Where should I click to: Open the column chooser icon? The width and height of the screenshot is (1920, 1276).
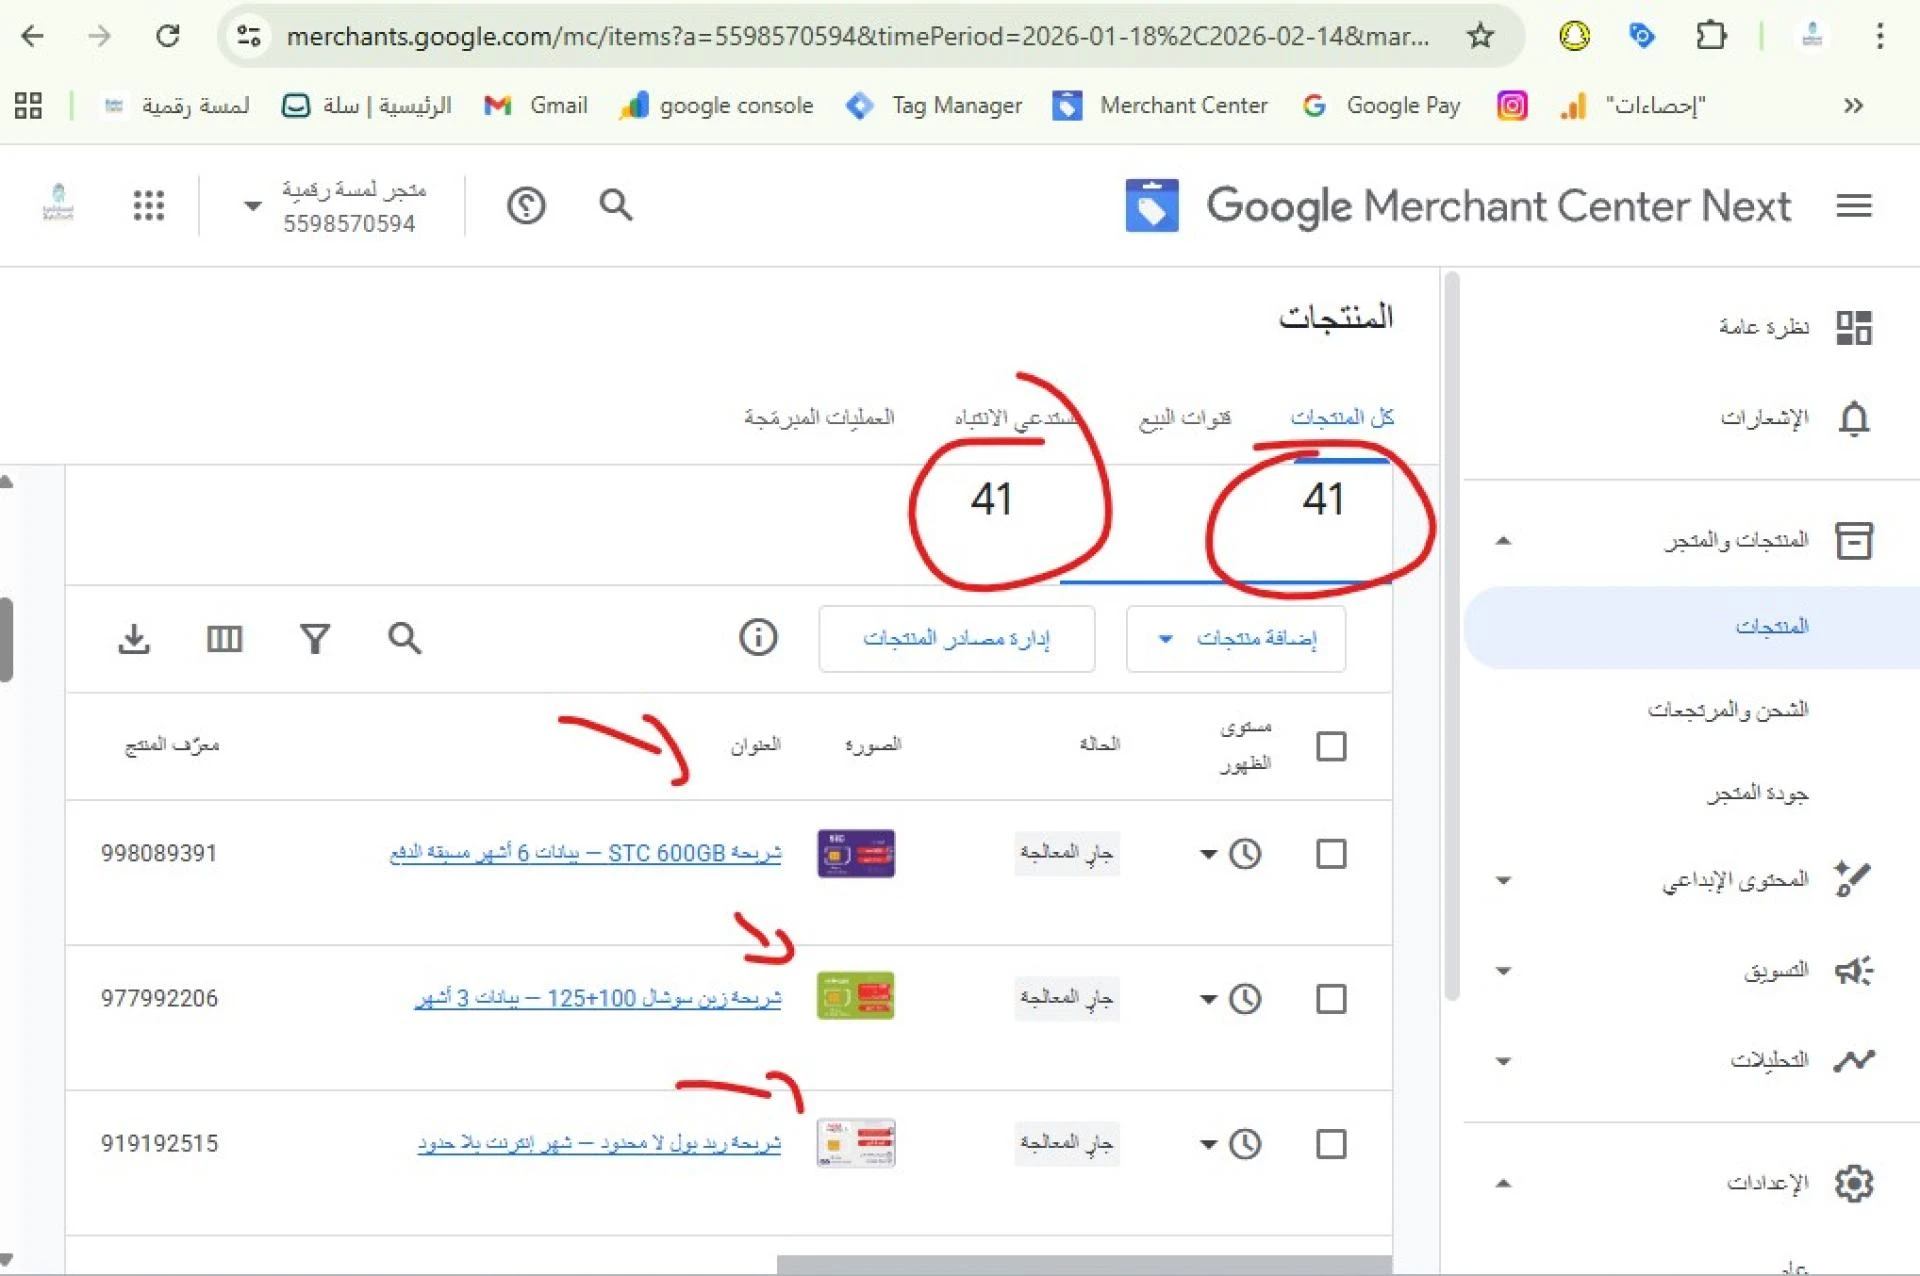224,638
